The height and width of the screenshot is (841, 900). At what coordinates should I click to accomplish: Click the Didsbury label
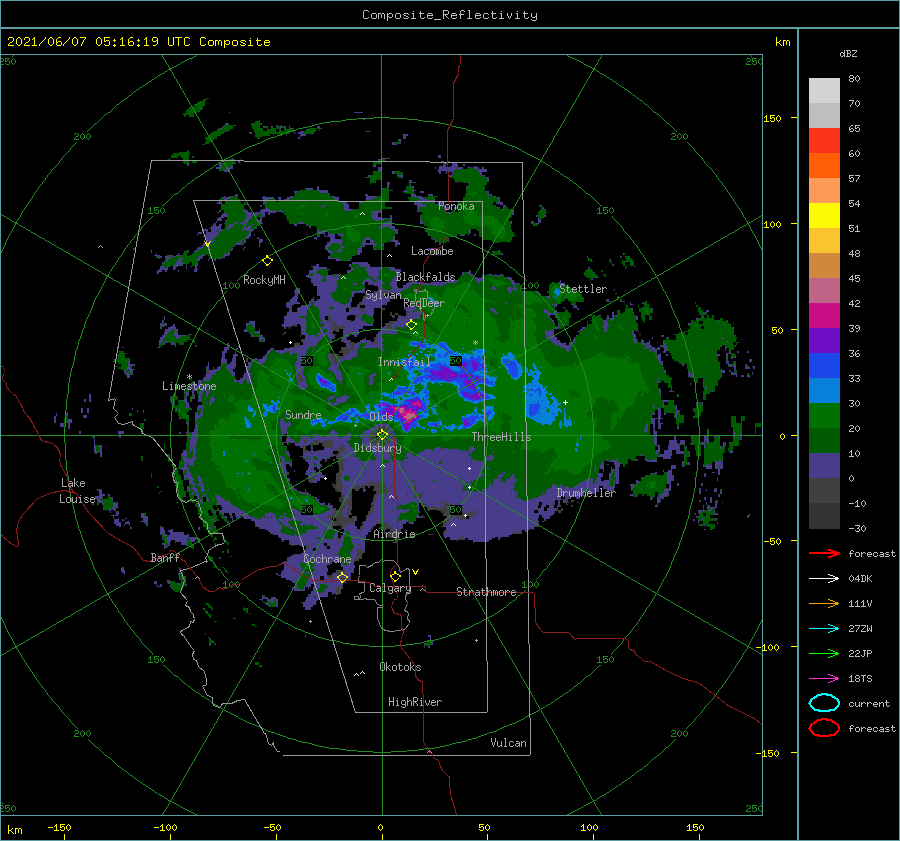tap(378, 448)
